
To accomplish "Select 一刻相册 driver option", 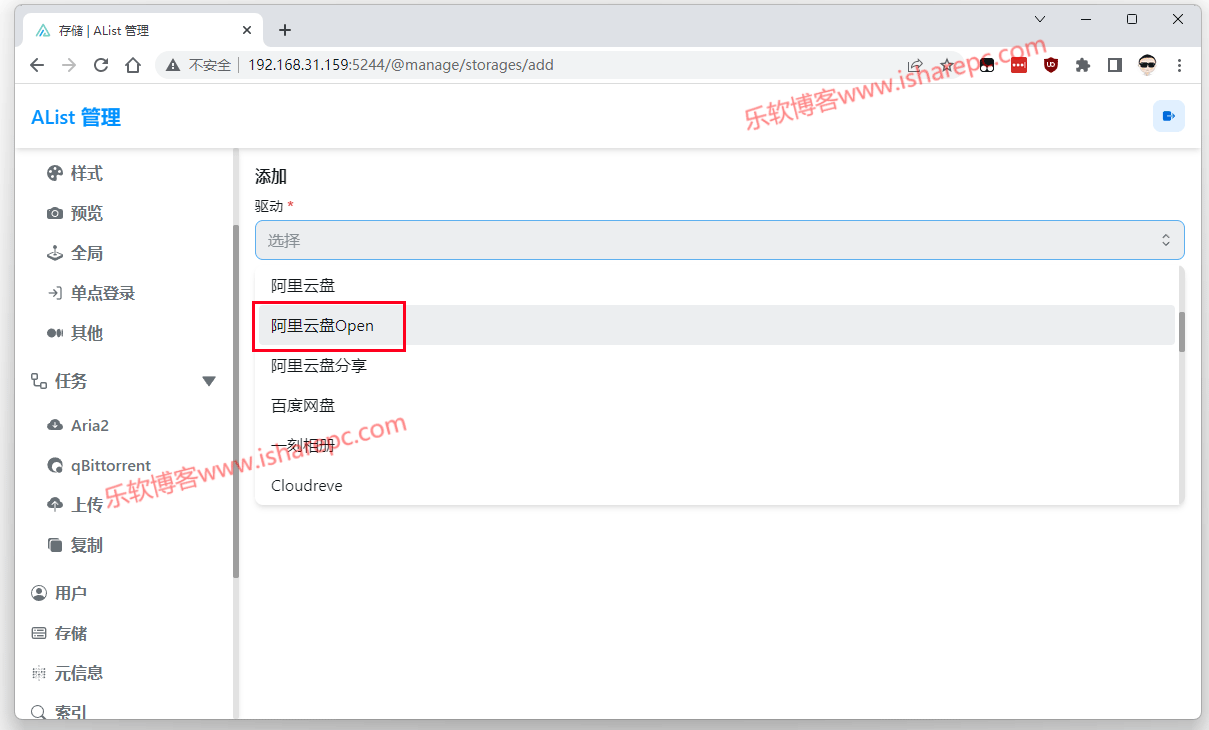I will (715, 446).
